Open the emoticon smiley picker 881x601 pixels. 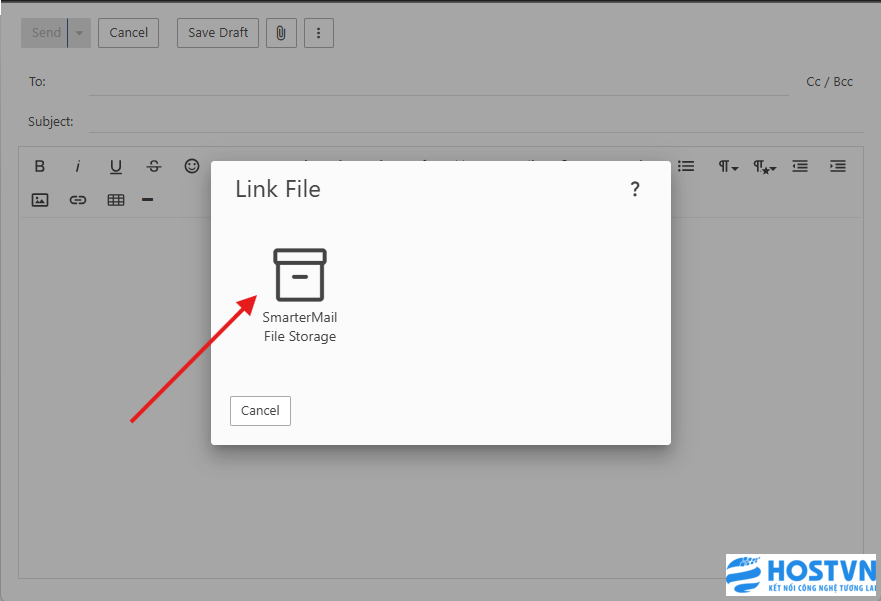192,167
